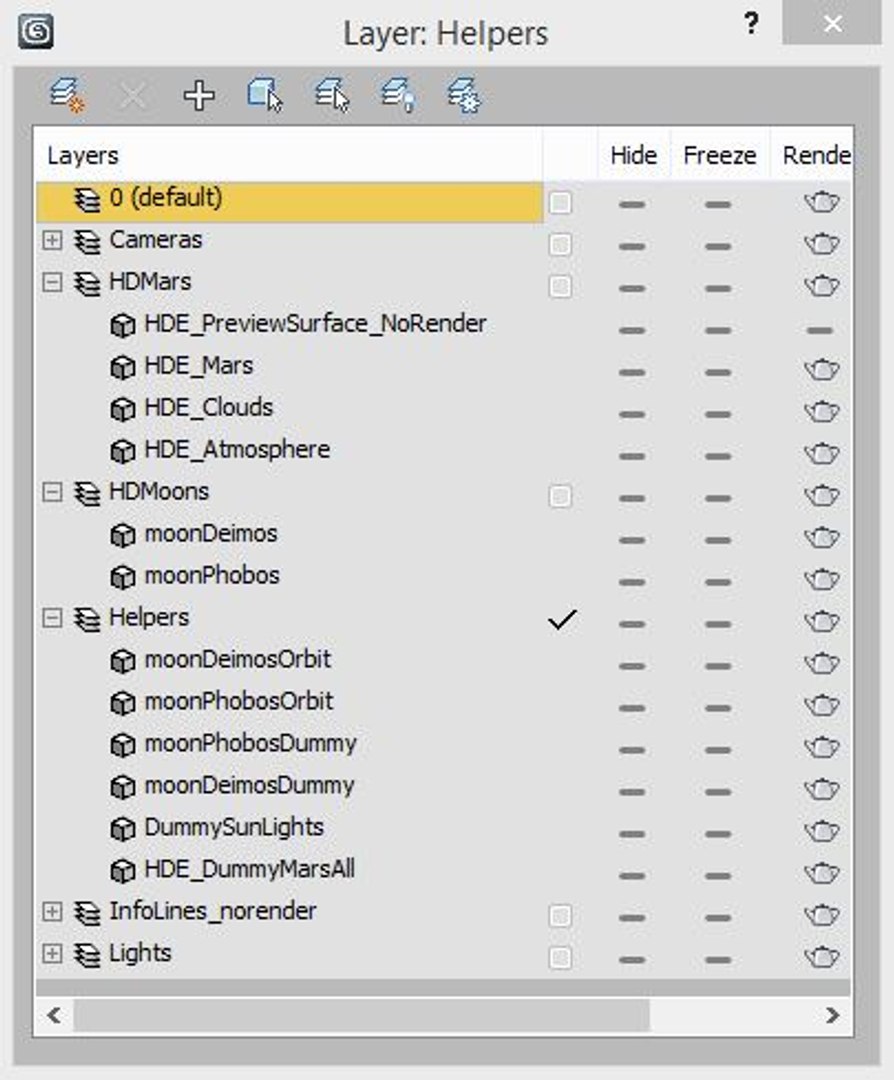Expand the Lights layer

52,954
